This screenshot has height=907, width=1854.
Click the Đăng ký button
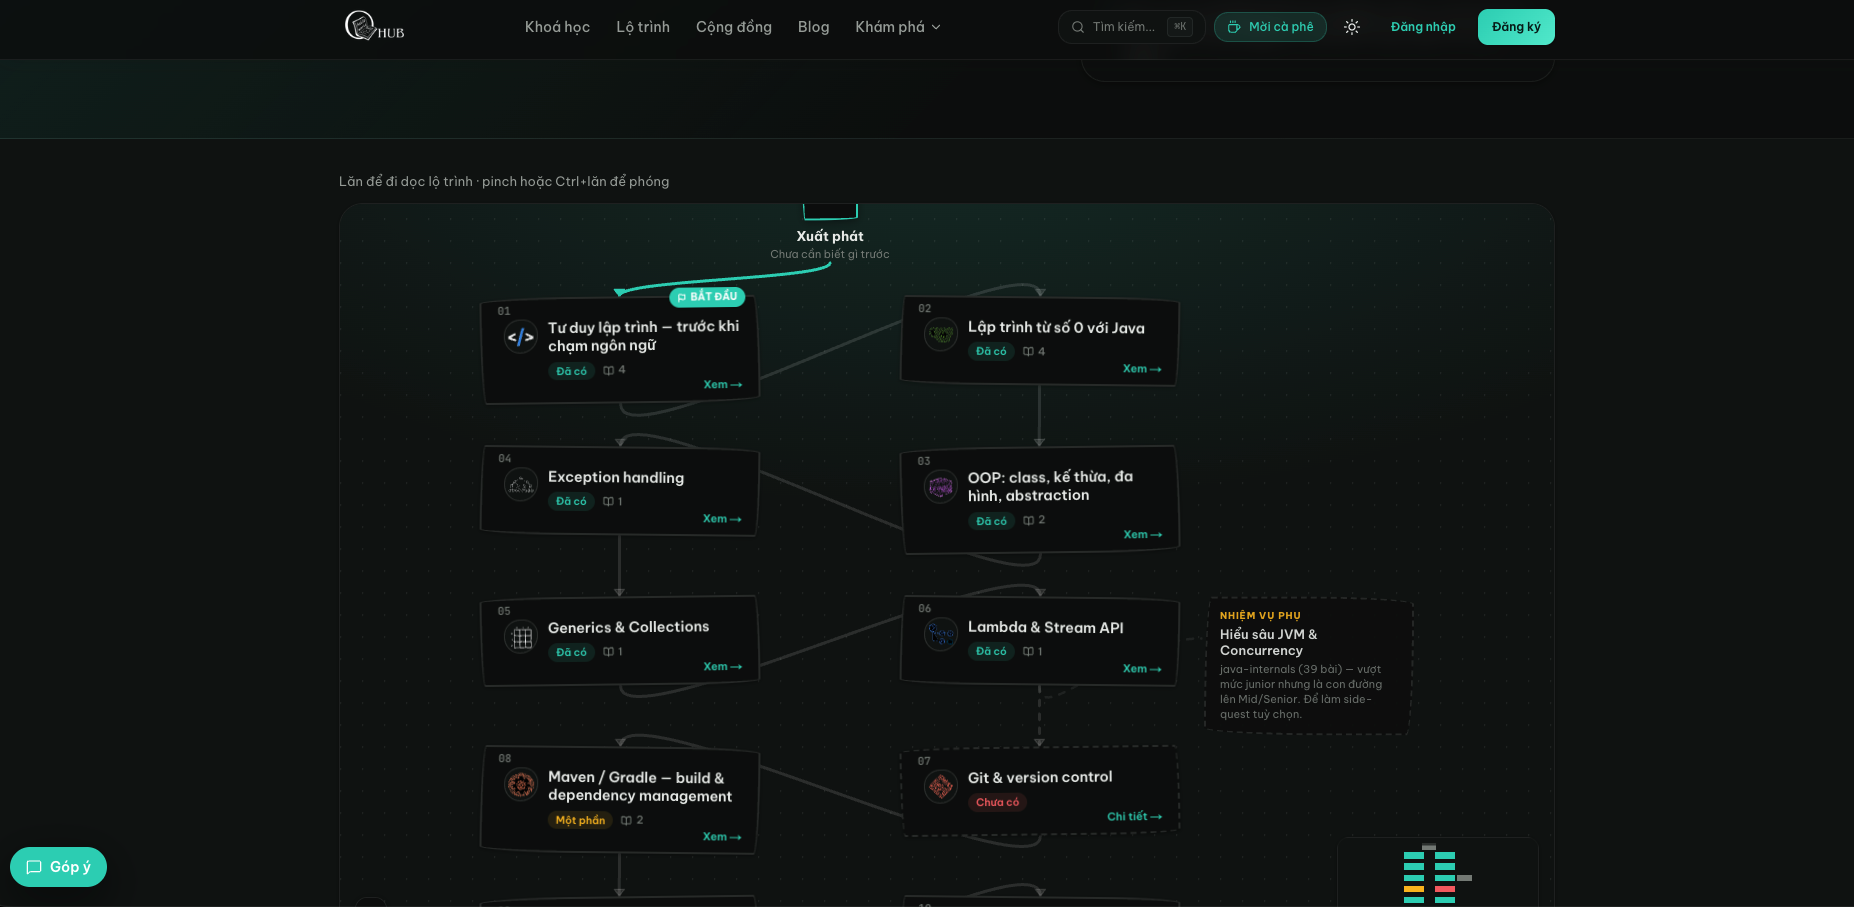1516,27
